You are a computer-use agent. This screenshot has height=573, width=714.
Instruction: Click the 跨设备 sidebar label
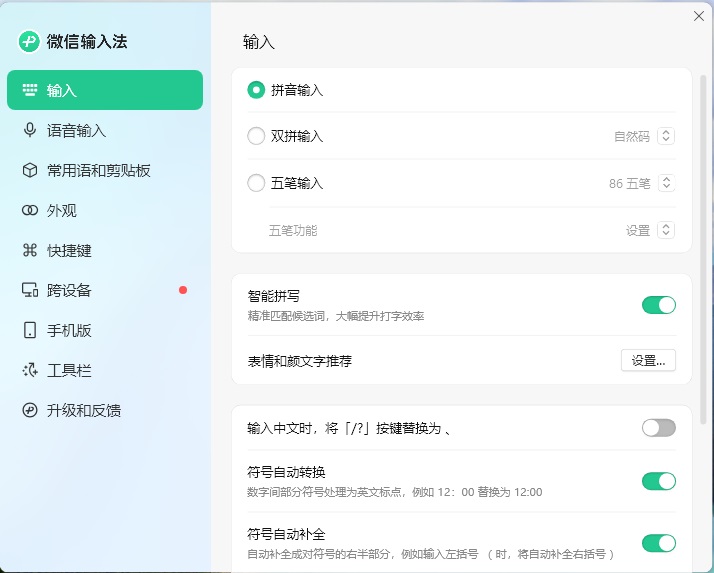click(x=69, y=290)
